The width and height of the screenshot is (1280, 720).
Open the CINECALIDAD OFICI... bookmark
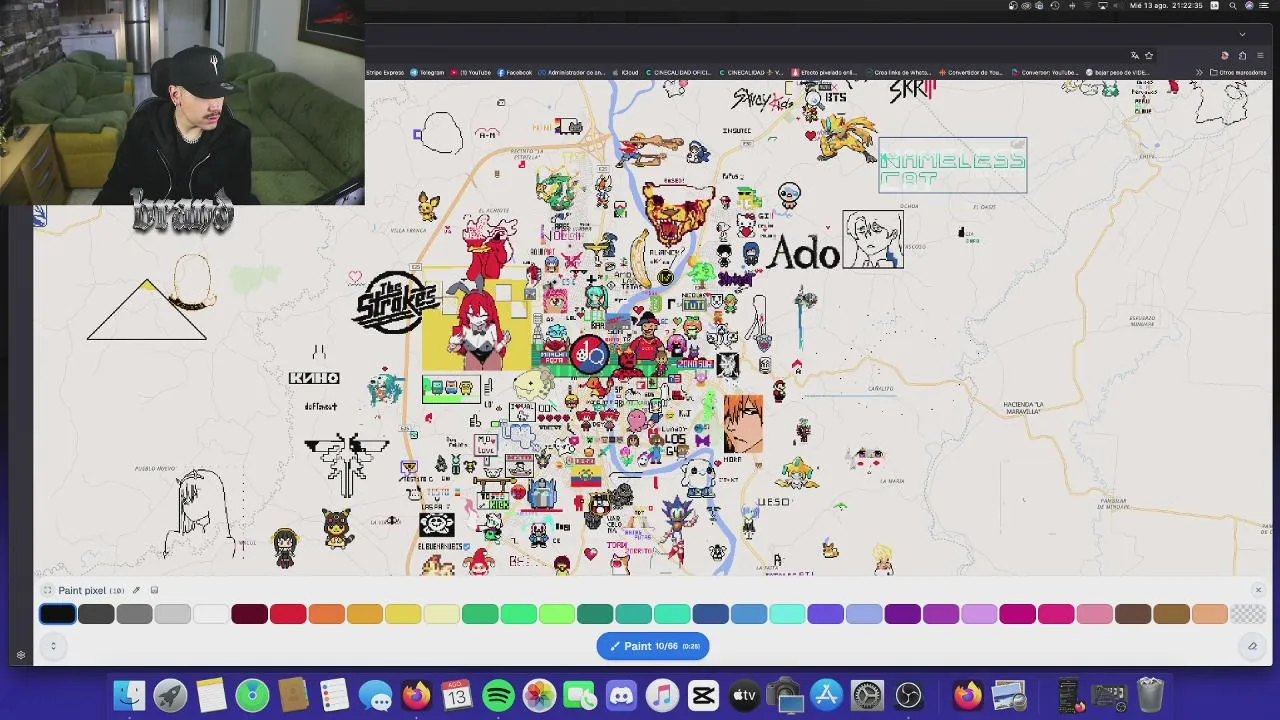[679, 72]
